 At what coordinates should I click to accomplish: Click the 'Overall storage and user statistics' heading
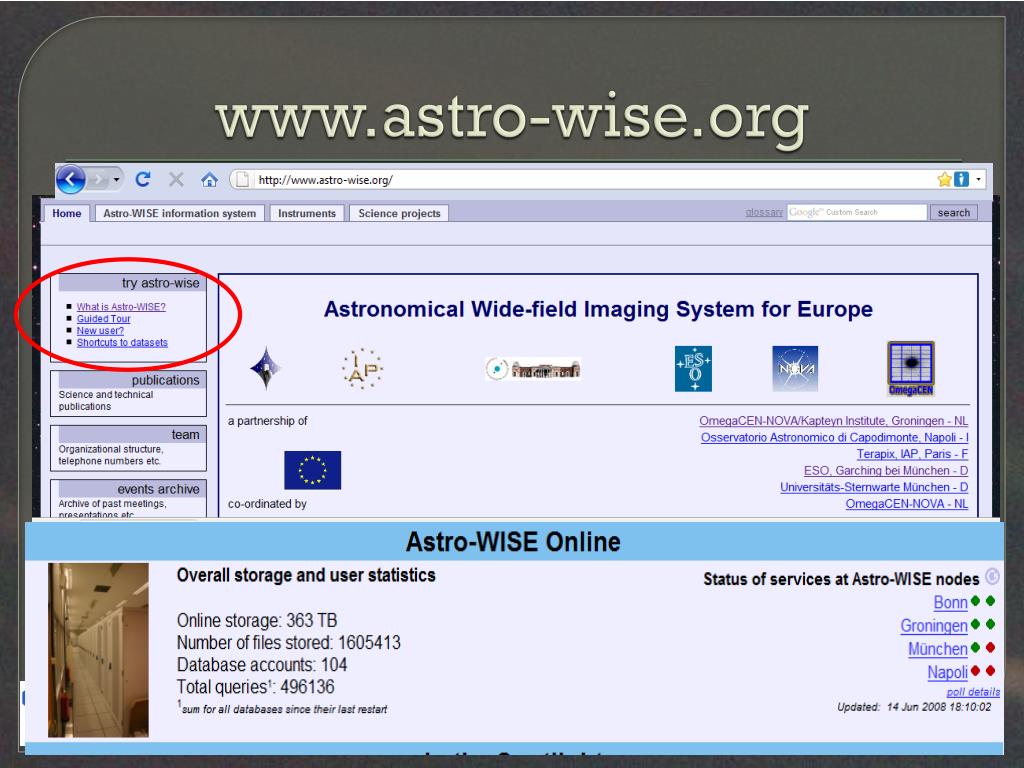(x=306, y=575)
